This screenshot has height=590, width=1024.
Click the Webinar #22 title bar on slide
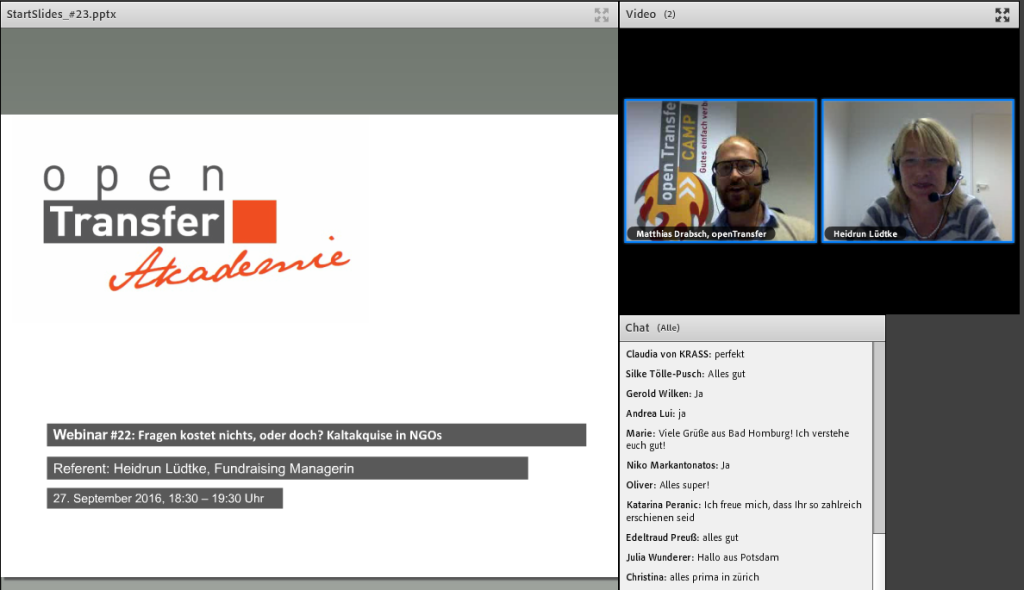pos(316,435)
